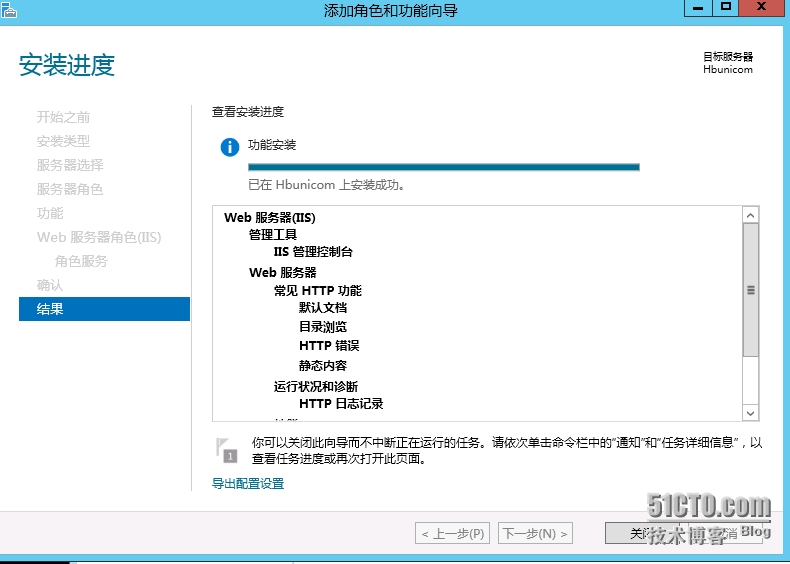Click the 功能安装 status label
This screenshot has height=564, width=790.
pos(272,145)
